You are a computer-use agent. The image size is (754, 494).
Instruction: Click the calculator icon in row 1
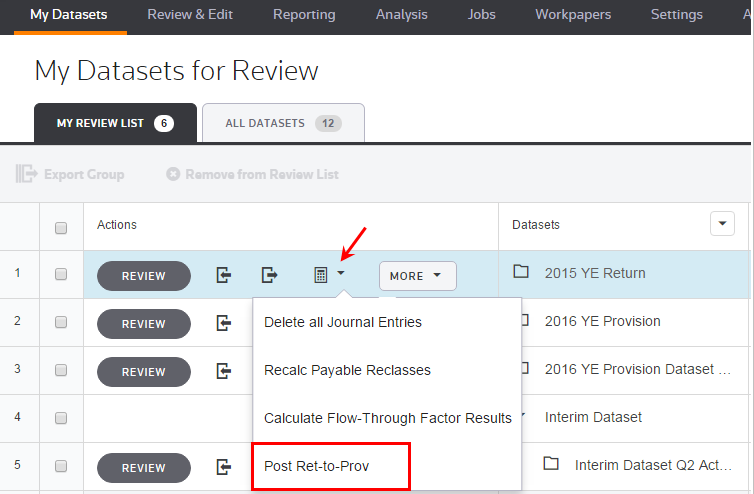tap(320, 275)
